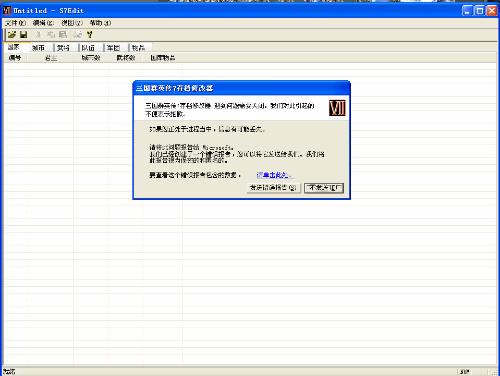Click the 发送错误报告 (Send Error Report) button
500x376 pixels.
(273, 188)
